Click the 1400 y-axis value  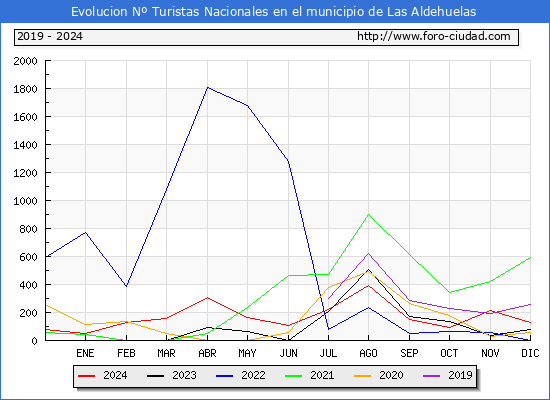25,145
